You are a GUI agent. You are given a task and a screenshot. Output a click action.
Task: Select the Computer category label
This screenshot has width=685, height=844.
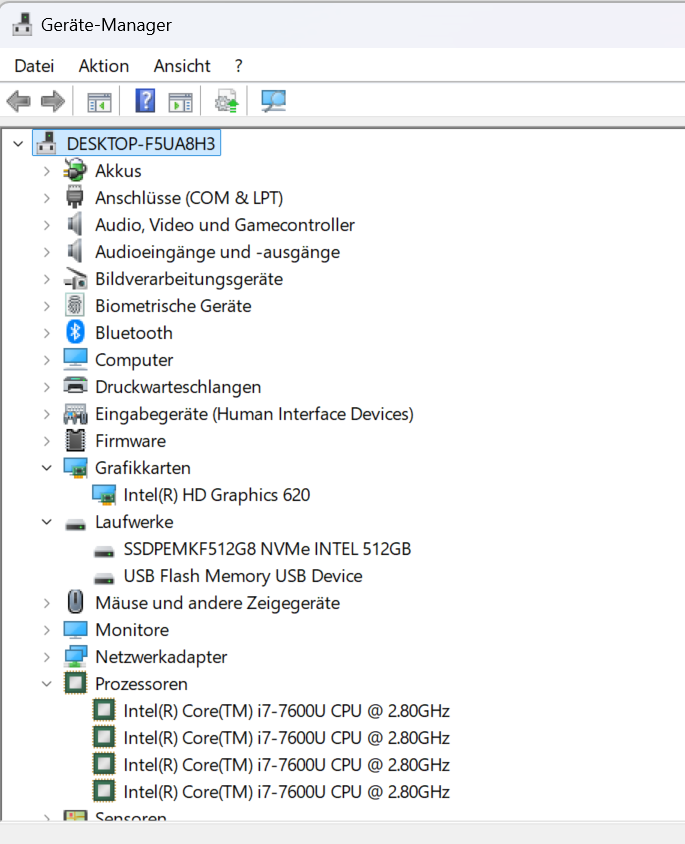[134, 360]
